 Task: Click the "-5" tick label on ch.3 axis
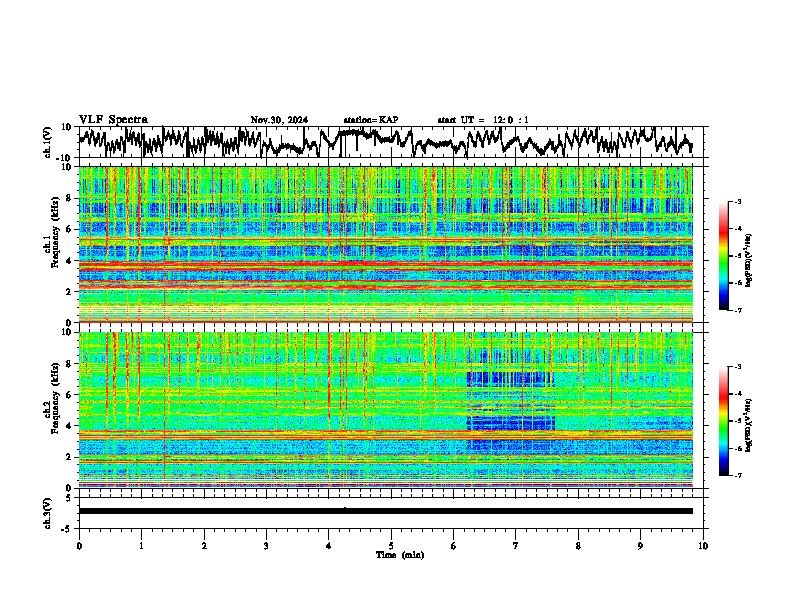click(x=66, y=529)
